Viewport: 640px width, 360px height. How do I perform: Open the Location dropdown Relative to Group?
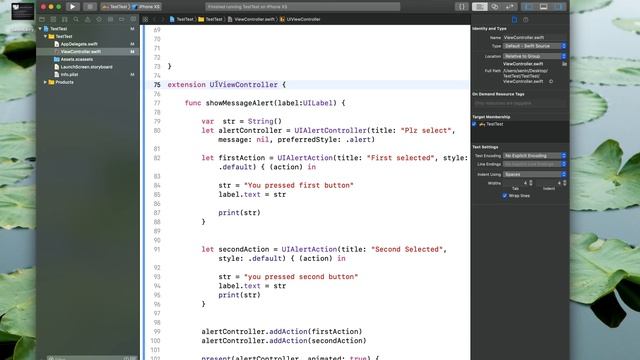click(x=534, y=56)
